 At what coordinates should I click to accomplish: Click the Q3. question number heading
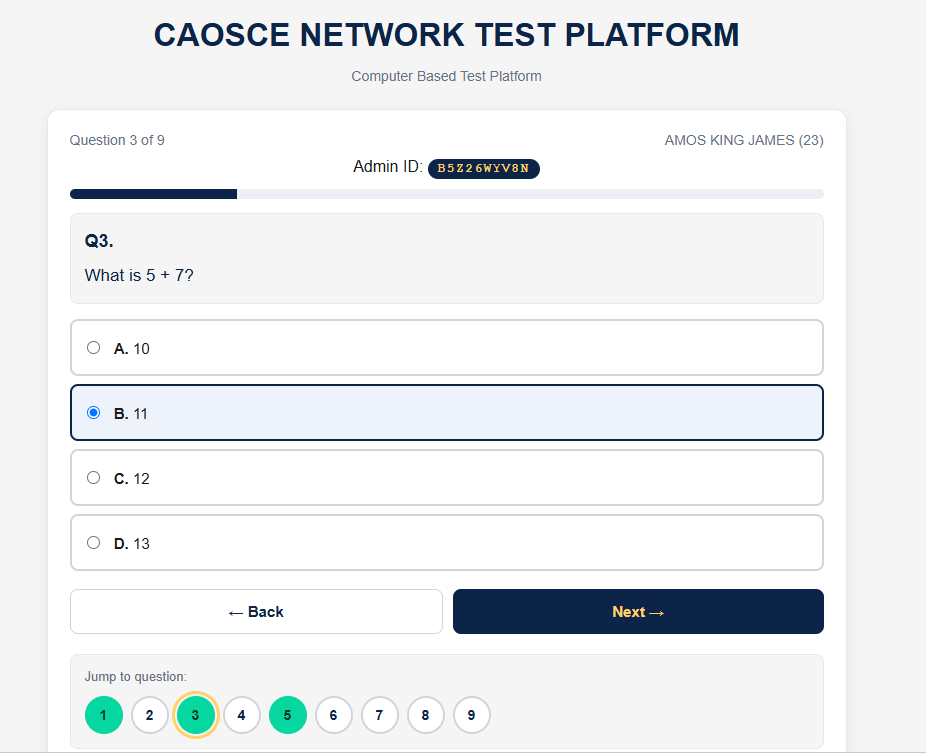coord(99,241)
